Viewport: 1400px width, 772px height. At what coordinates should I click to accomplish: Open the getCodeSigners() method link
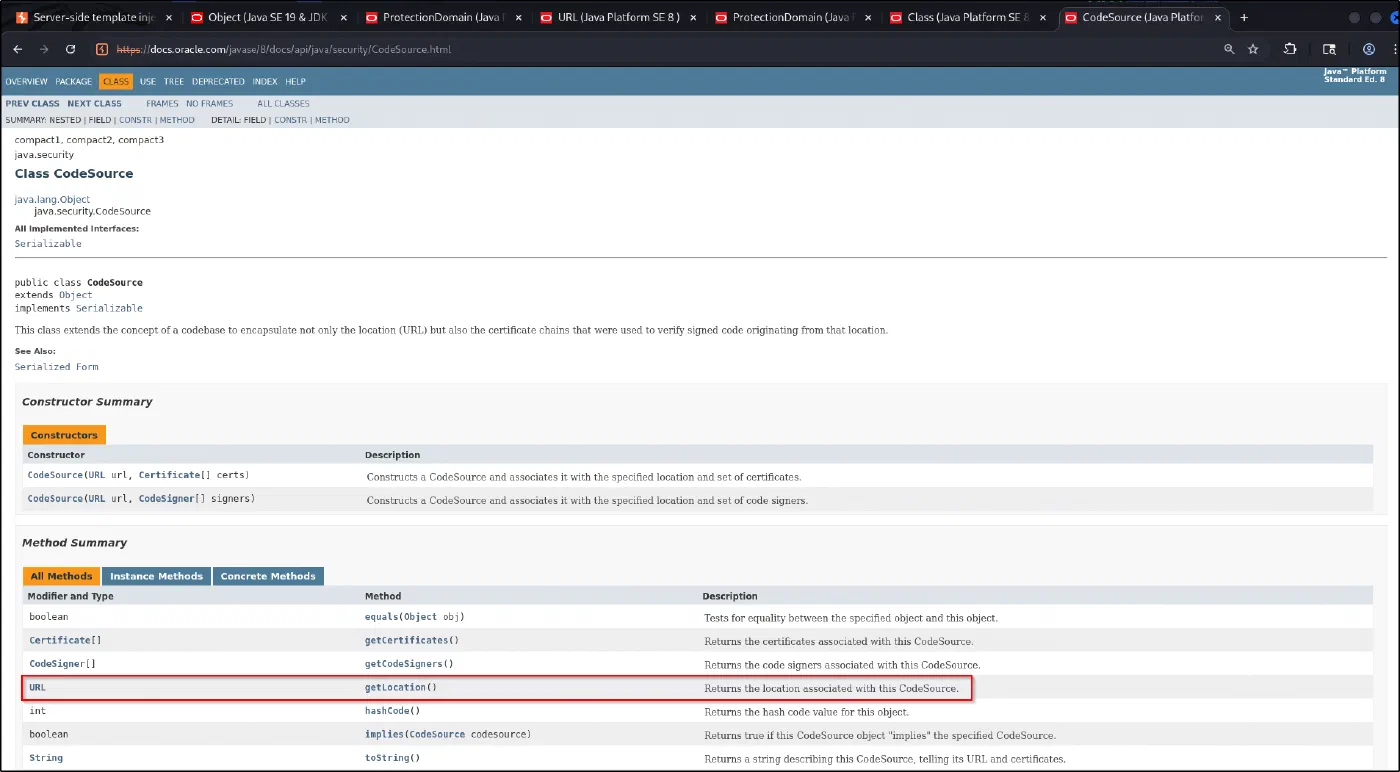tap(404, 664)
